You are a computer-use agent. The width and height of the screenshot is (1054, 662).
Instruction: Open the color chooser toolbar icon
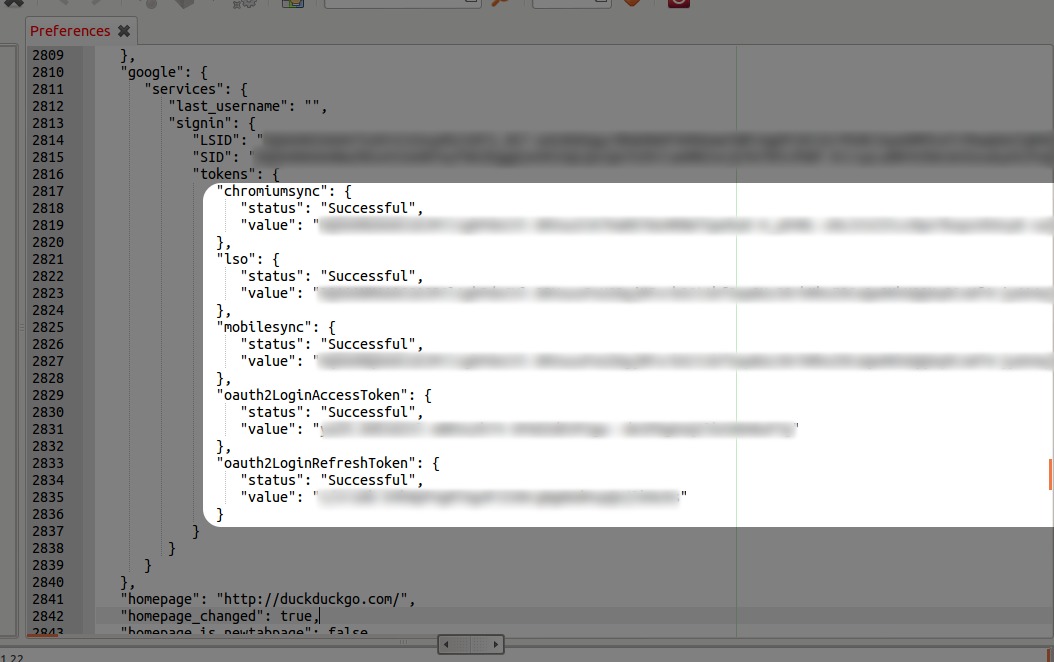292,3
